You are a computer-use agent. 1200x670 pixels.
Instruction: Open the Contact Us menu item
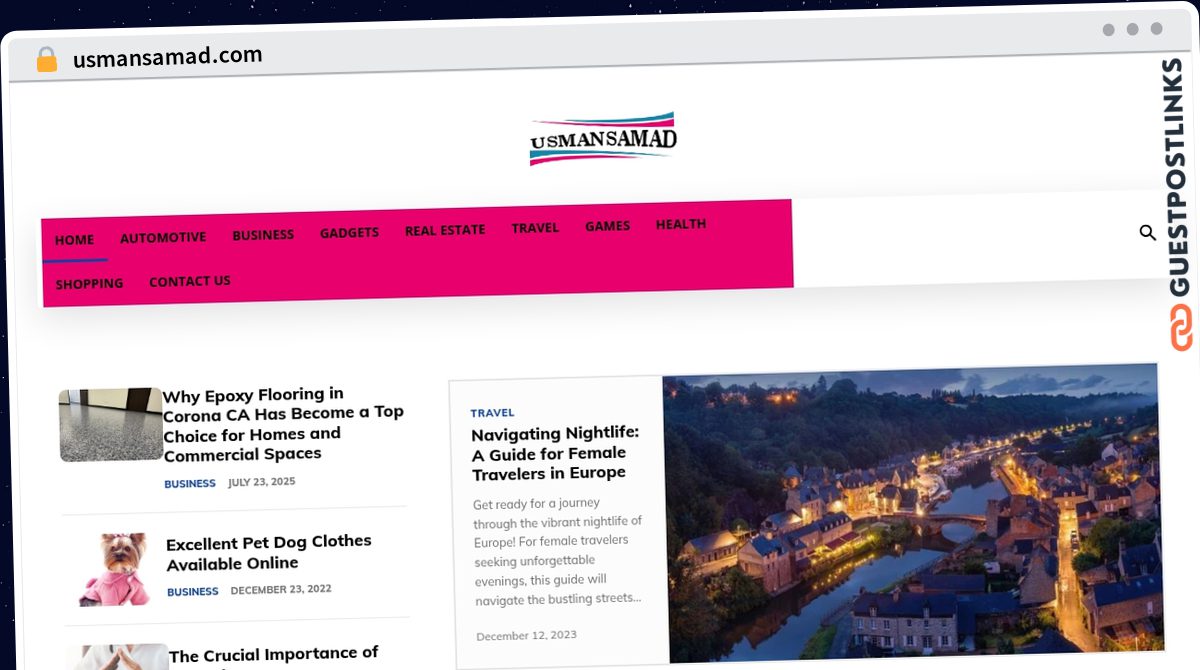pyautogui.click(x=190, y=281)
